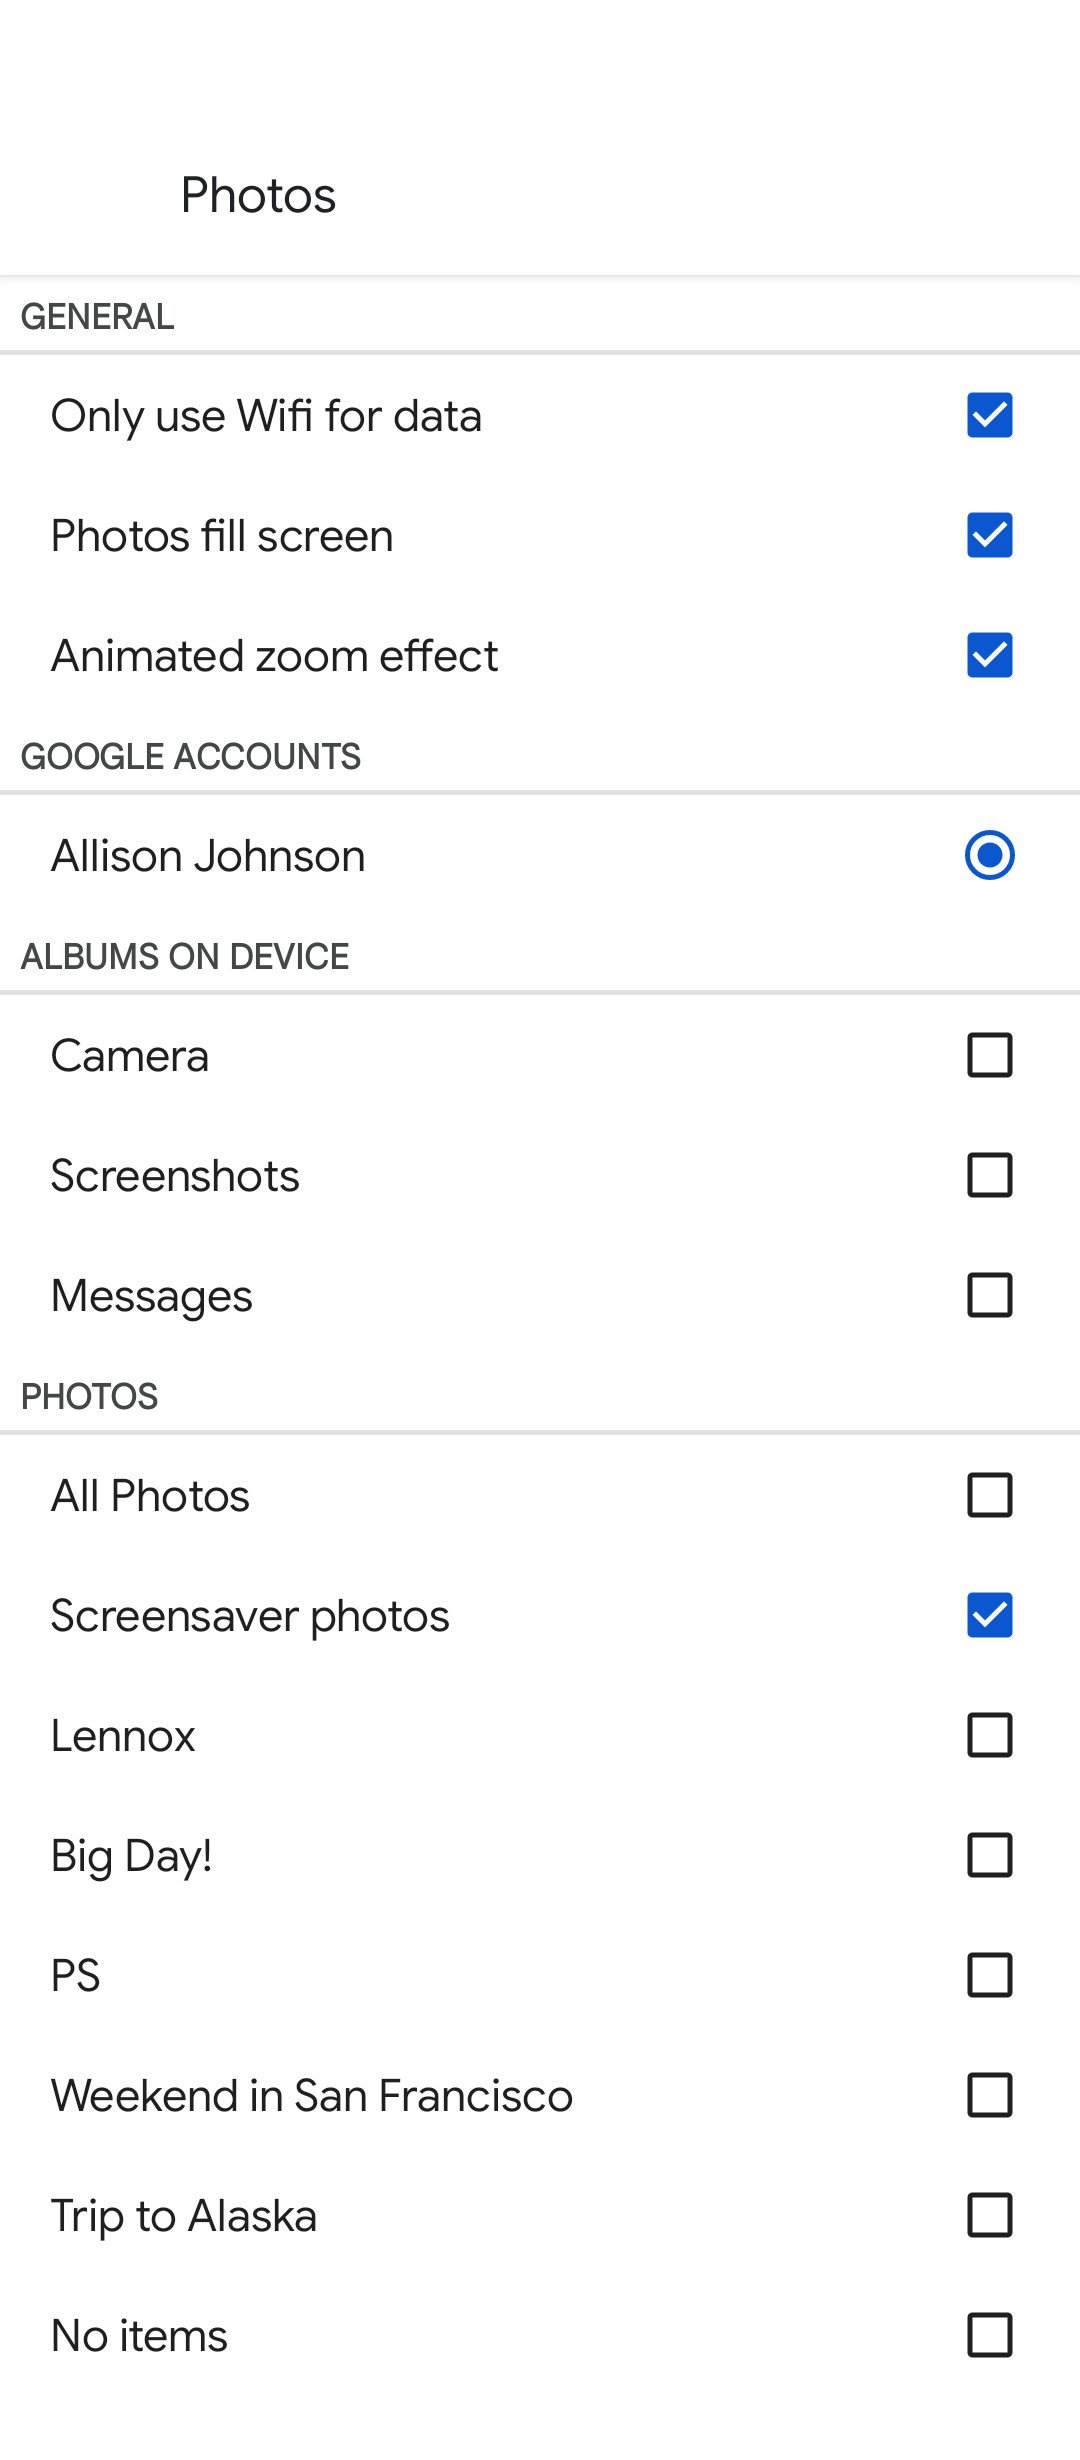Disable the Photos fill screen checkbox
The image size is (1080, 2460).
pyautogui.click(x=989, y=535)
